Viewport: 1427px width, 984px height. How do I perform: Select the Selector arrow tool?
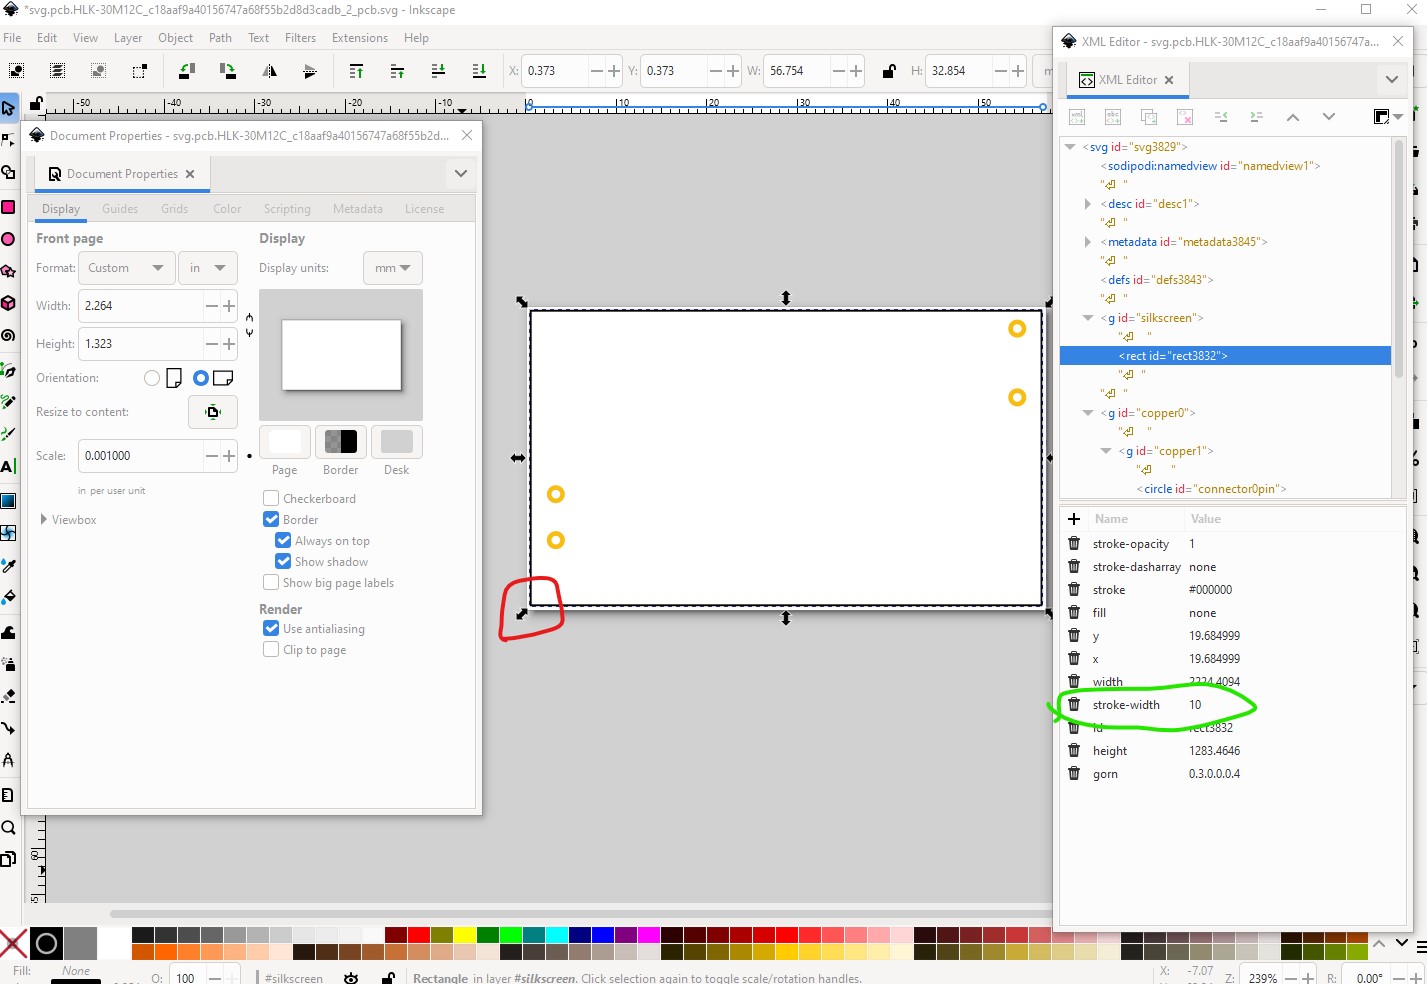[8, 108]
